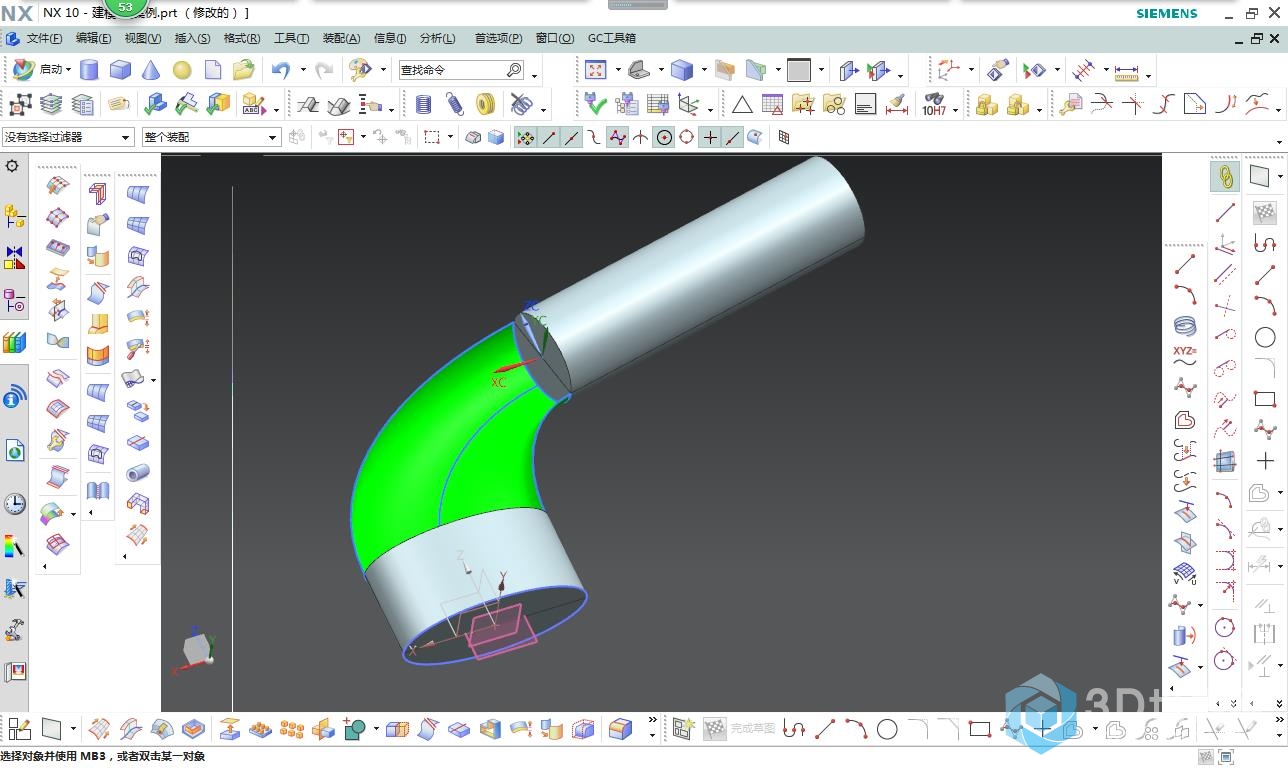Click the settings gear icon in left sidebar
Screen dimensions: 1288x768
coord(13,166)
